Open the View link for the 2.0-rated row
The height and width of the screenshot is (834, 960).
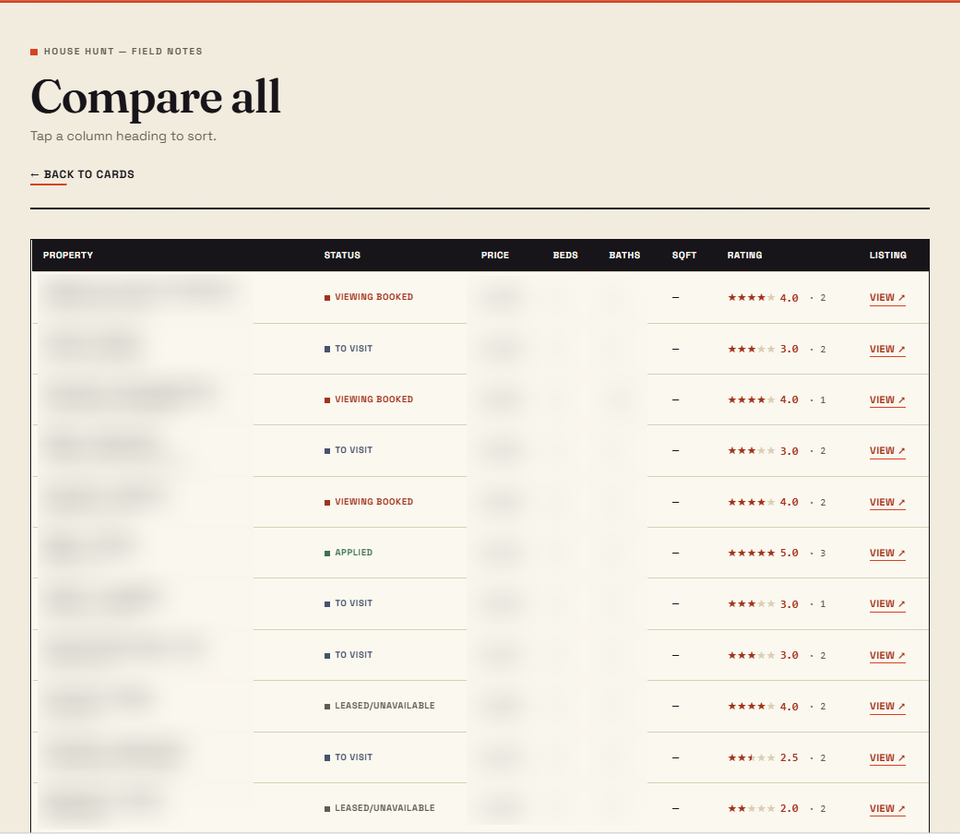[x=887, y=808]
